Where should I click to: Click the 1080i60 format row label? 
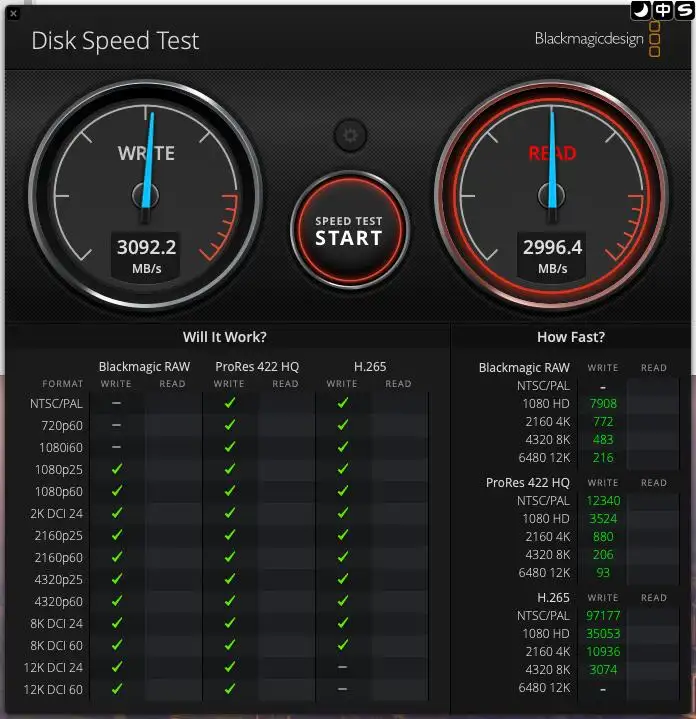click(61, 448)
